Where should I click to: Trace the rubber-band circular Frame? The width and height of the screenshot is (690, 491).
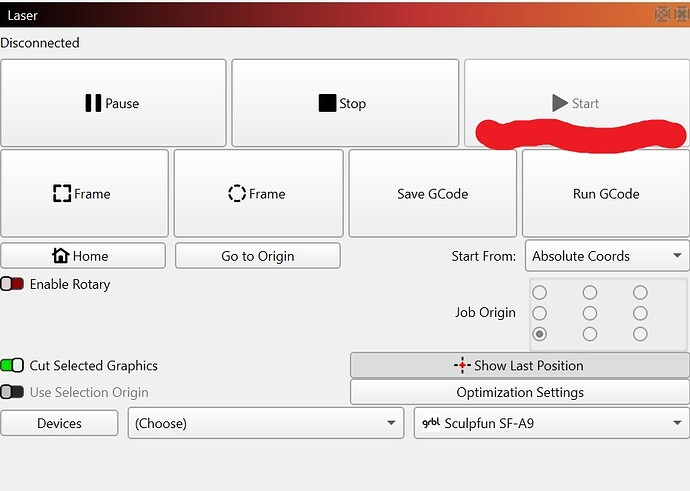(258, 194)
